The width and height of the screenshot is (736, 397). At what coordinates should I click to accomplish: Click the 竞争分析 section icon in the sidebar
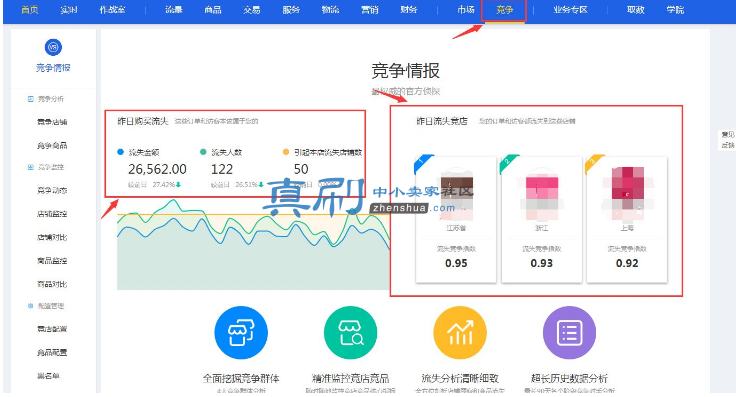(31, 99)
